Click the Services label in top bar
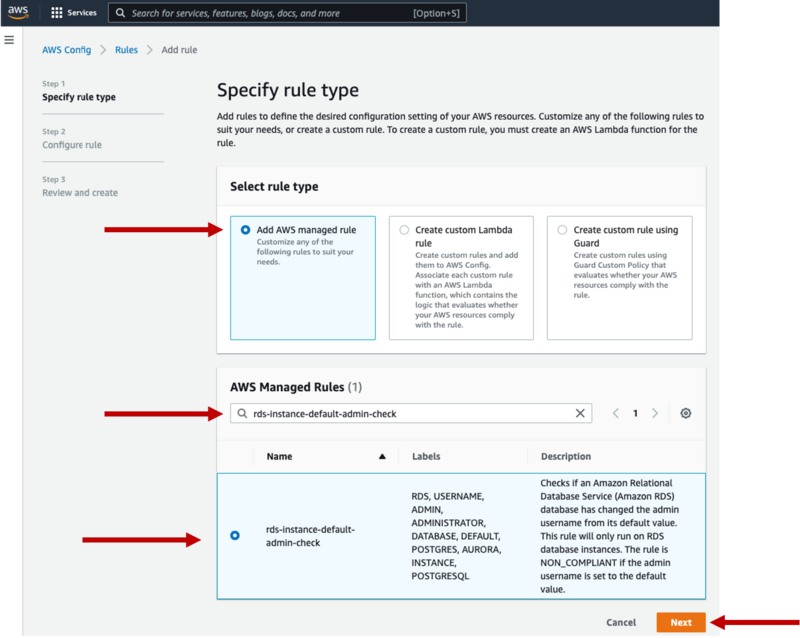Screen dimensions: 800x638 (x=82, y=13)
